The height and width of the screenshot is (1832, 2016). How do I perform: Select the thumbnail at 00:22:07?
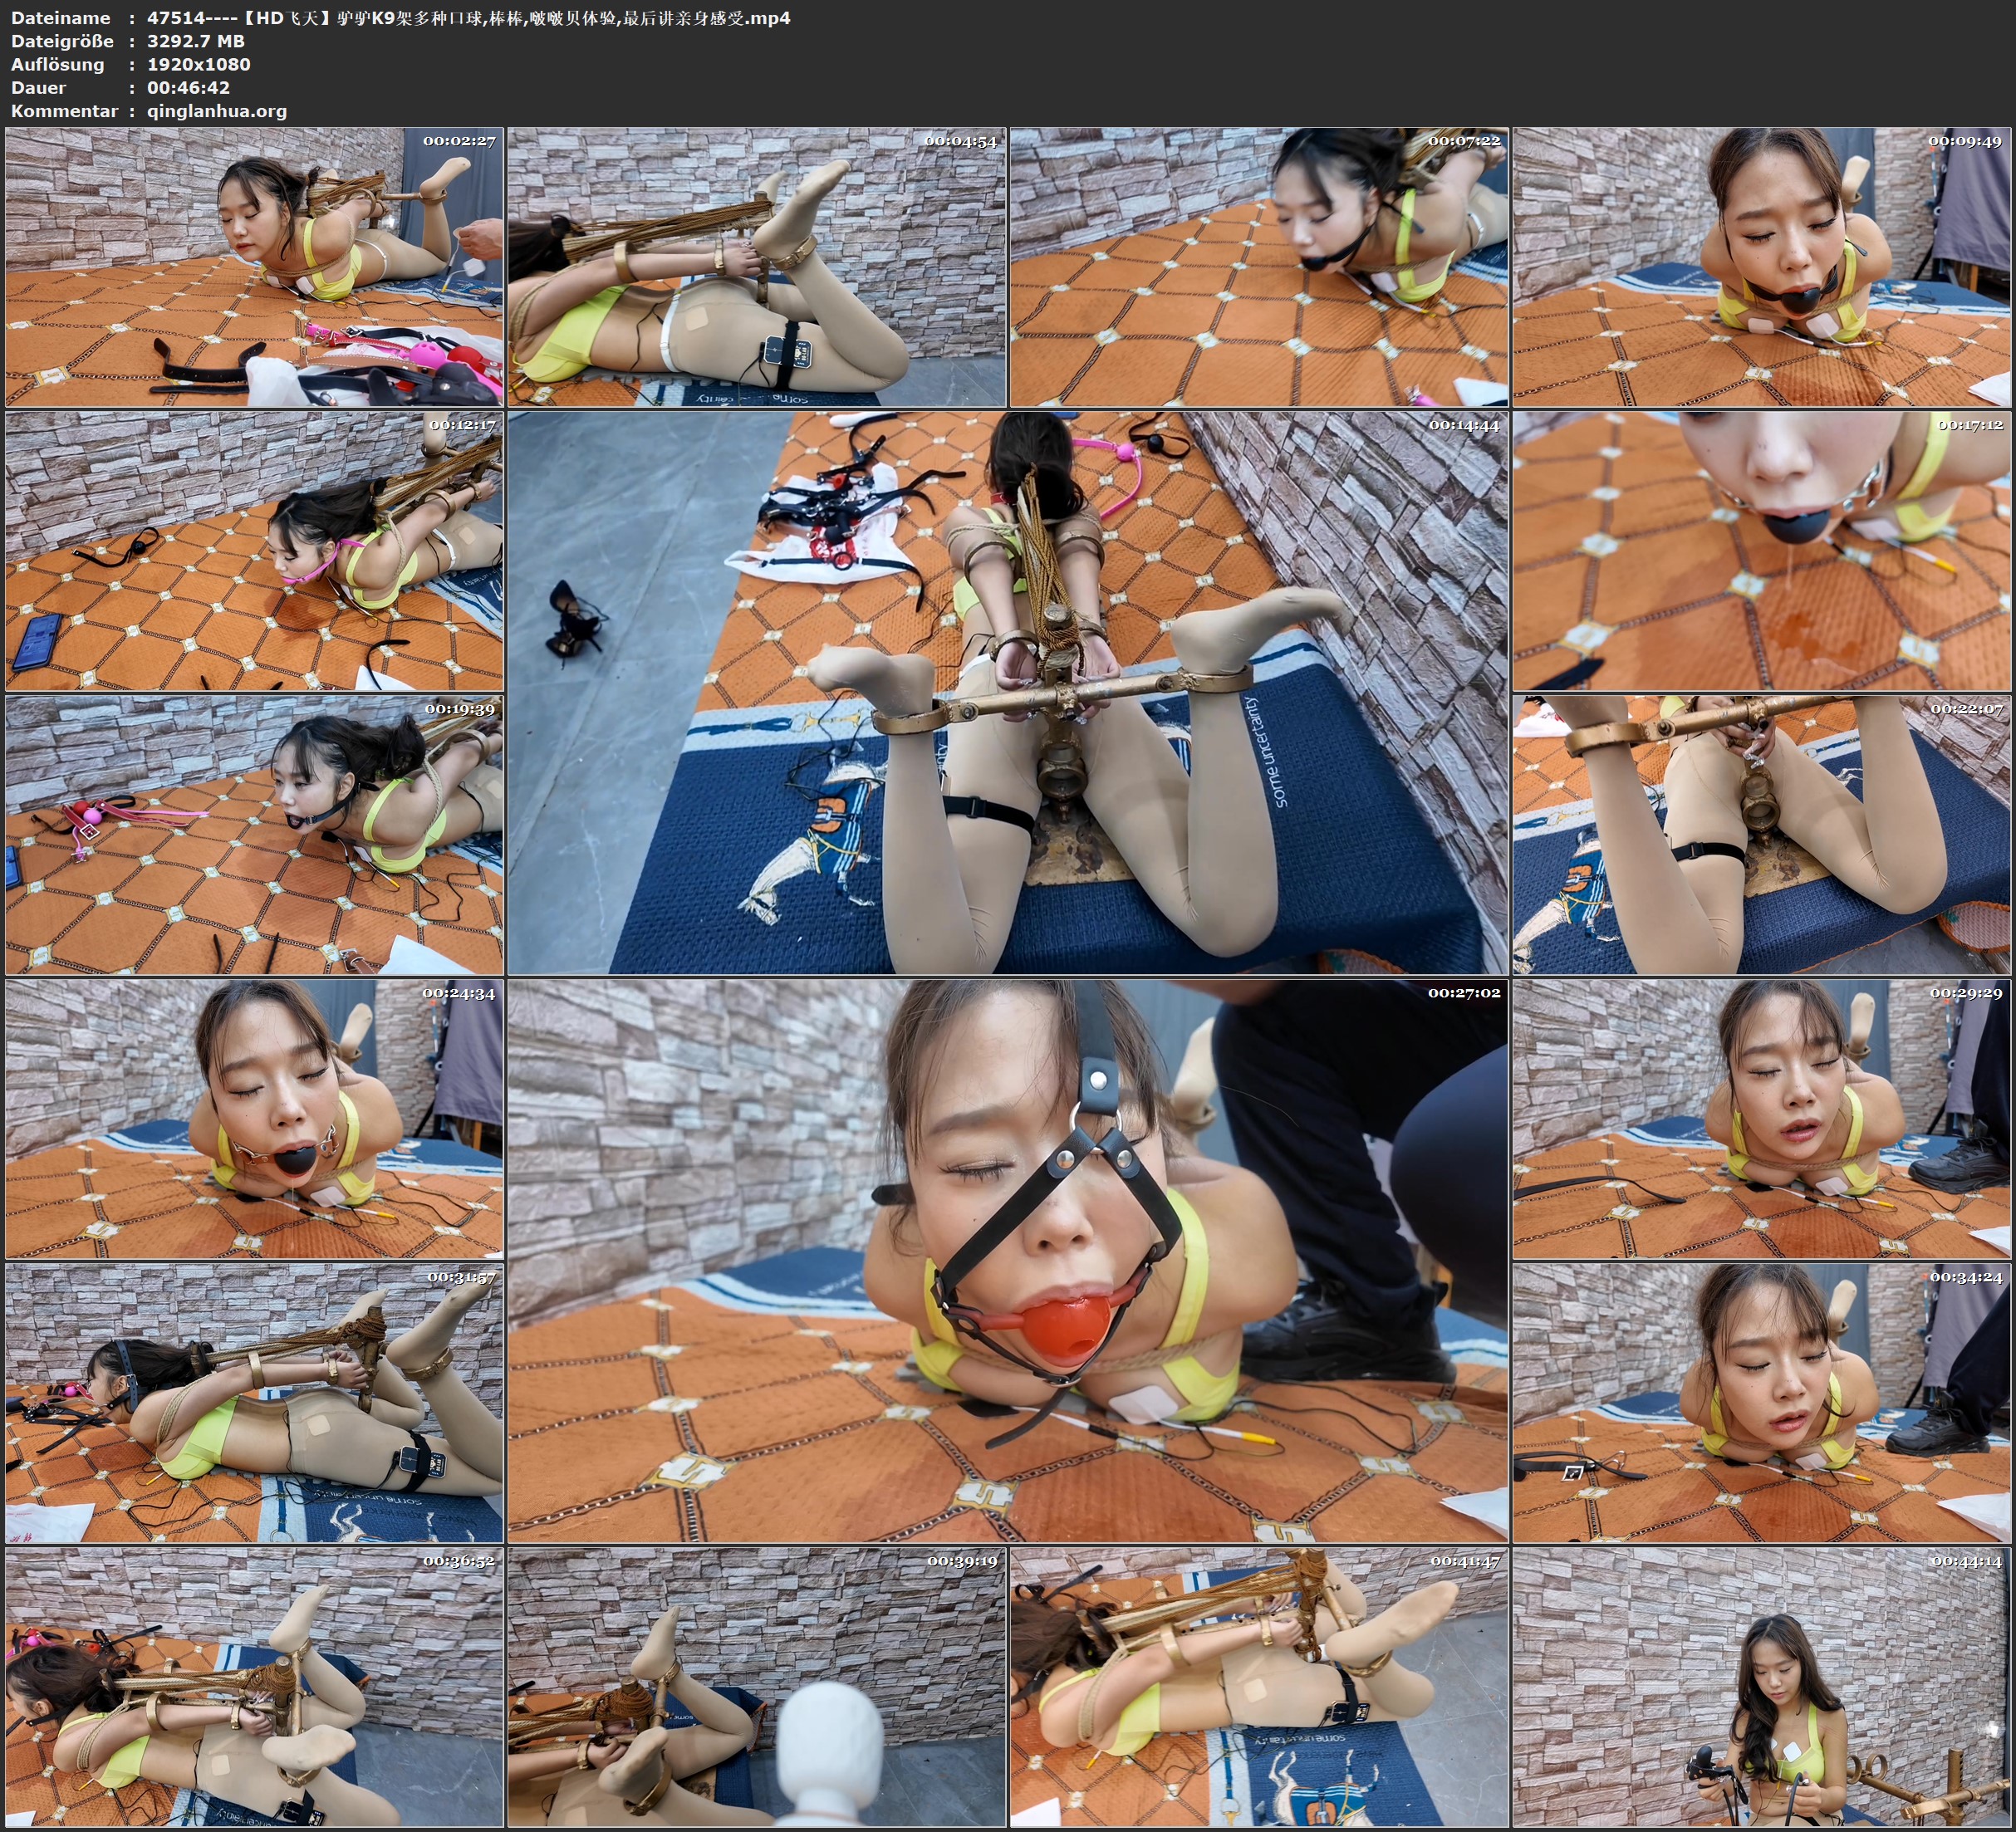(x=1761, y=835)
